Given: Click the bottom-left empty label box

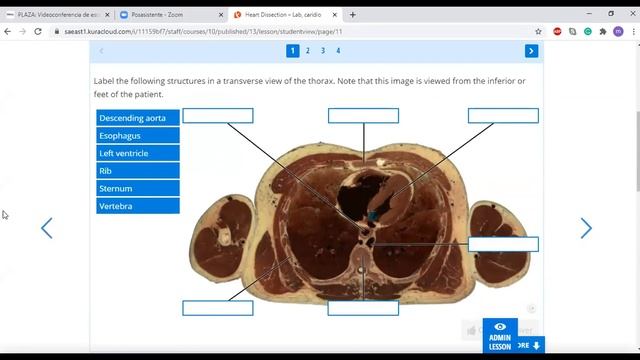Looking at the screenshot, I should (x=218, y=308).
